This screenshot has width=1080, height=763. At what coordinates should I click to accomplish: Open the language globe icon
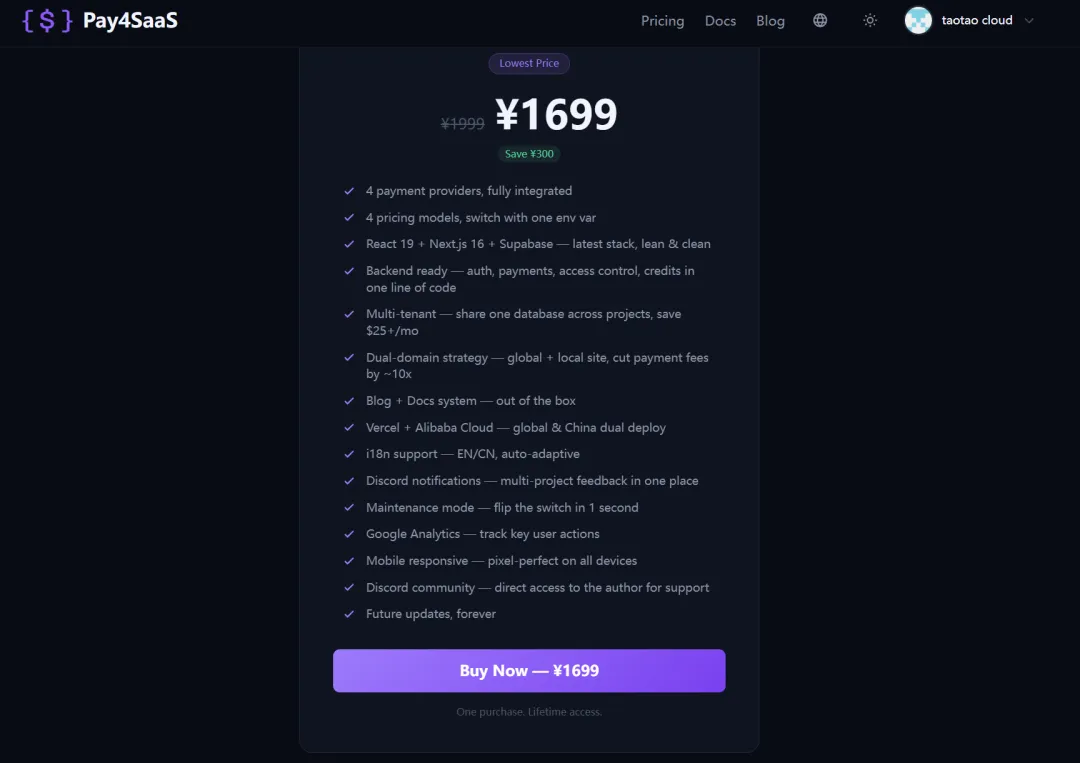(x=820, y=20)
